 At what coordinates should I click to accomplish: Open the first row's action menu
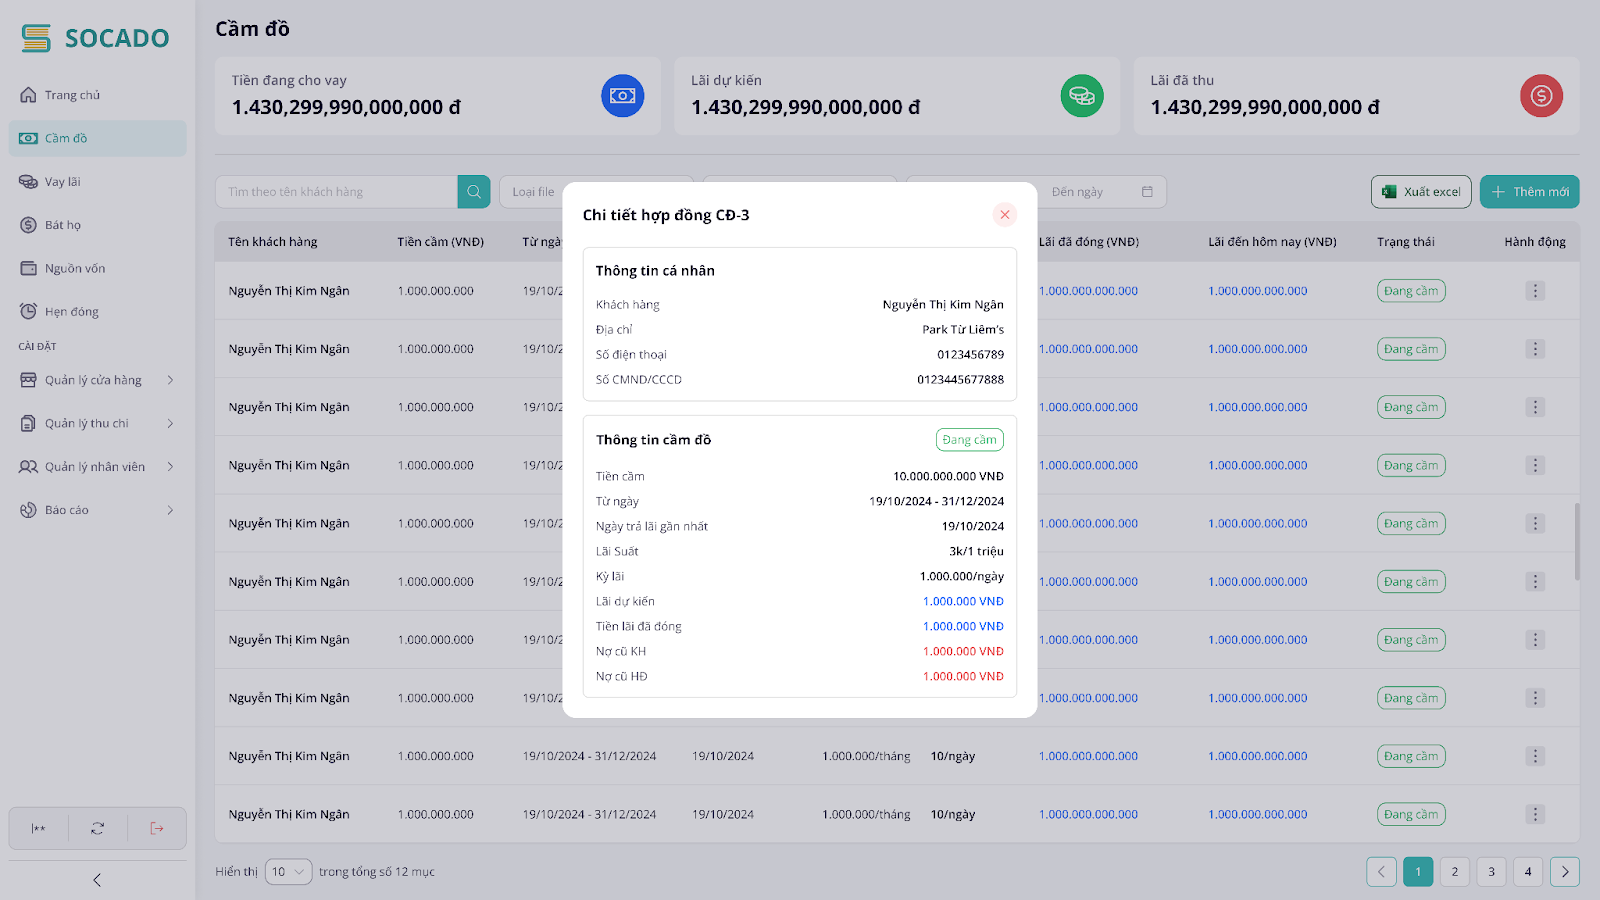[1535, 291]
